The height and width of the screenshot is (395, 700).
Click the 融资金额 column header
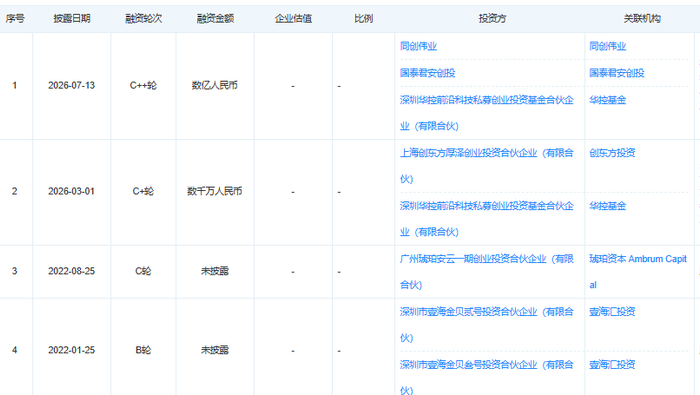click(215, 18)
